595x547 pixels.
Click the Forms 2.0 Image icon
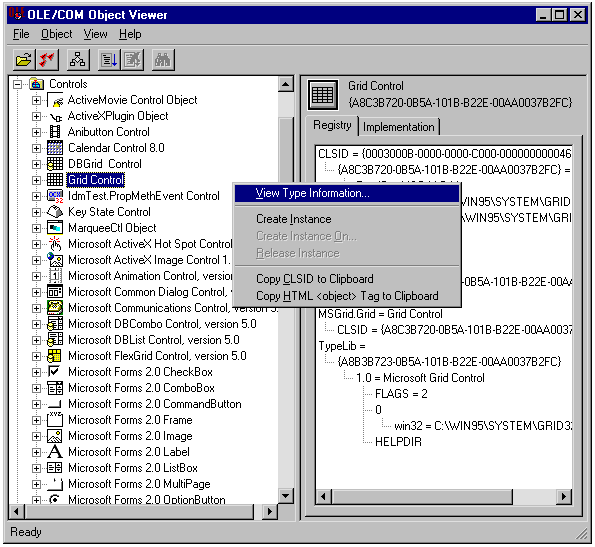pyautogui.click(x=55, y=436)
